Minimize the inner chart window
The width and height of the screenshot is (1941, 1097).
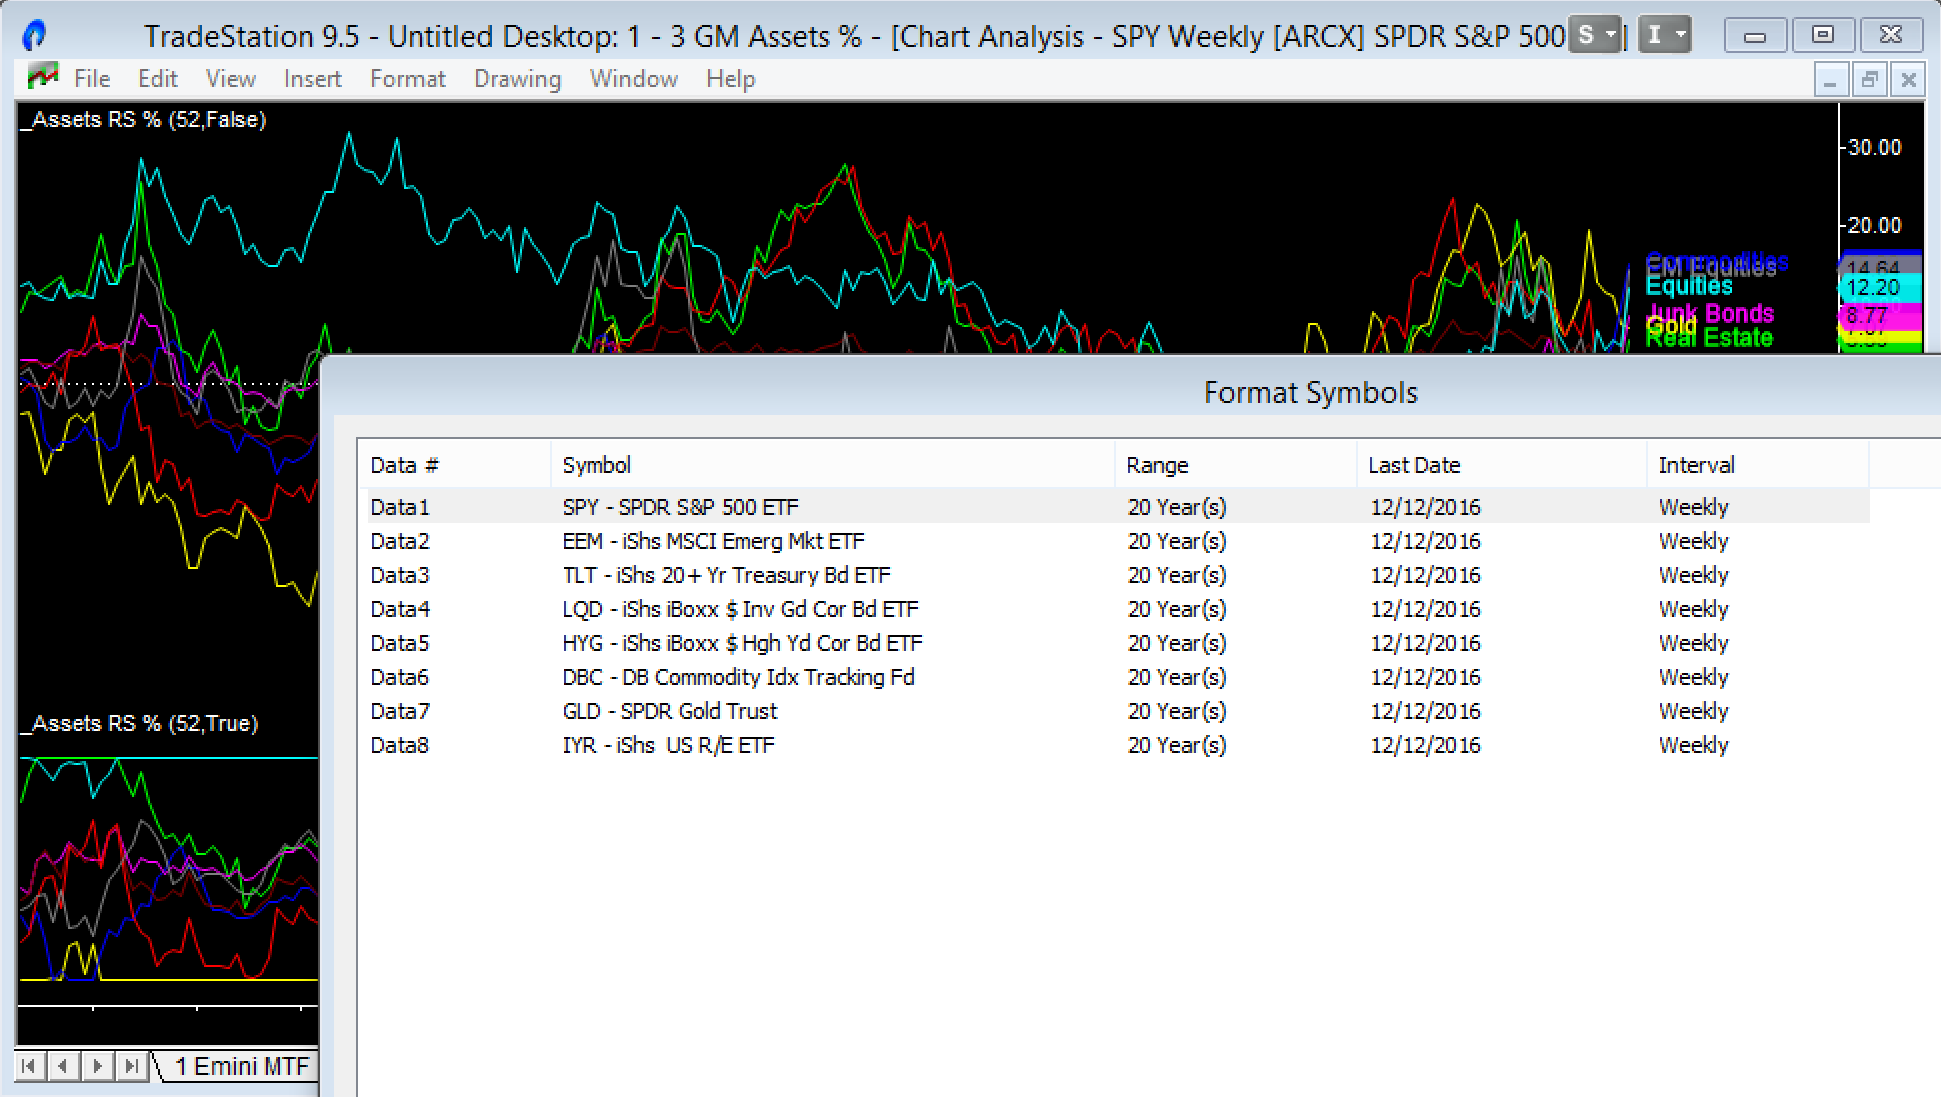(x=1830, y=80)
